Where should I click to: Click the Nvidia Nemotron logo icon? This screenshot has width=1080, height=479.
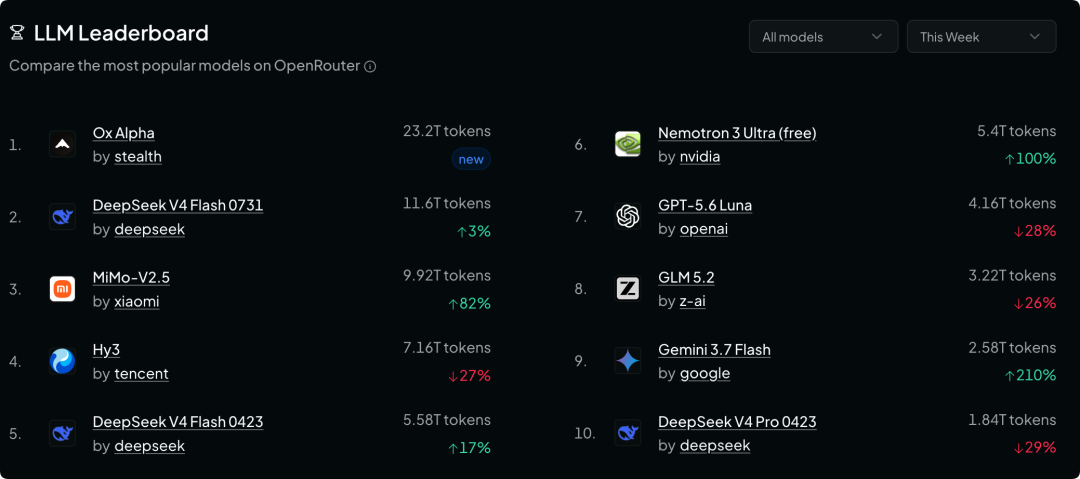[x=627, y=144]
